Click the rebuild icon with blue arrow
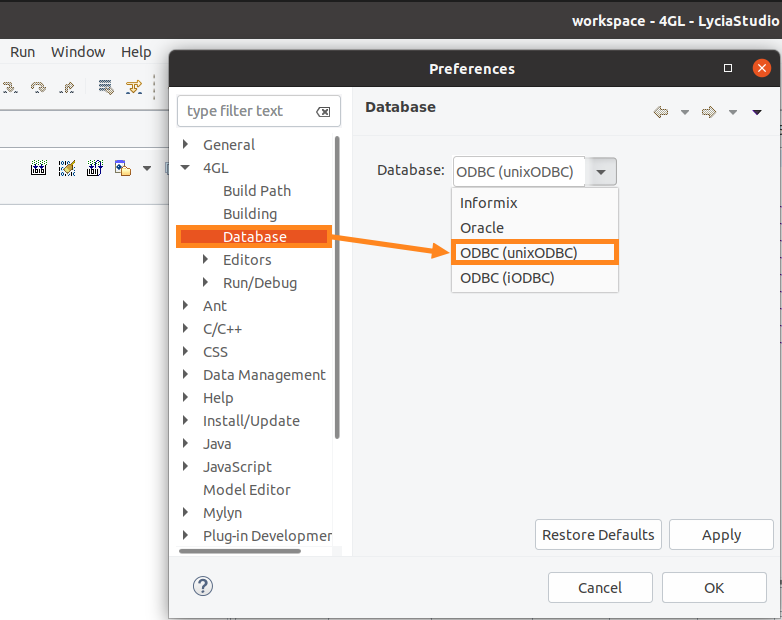Viewport: 782px width, 620px height. click(x=95, y=167)
